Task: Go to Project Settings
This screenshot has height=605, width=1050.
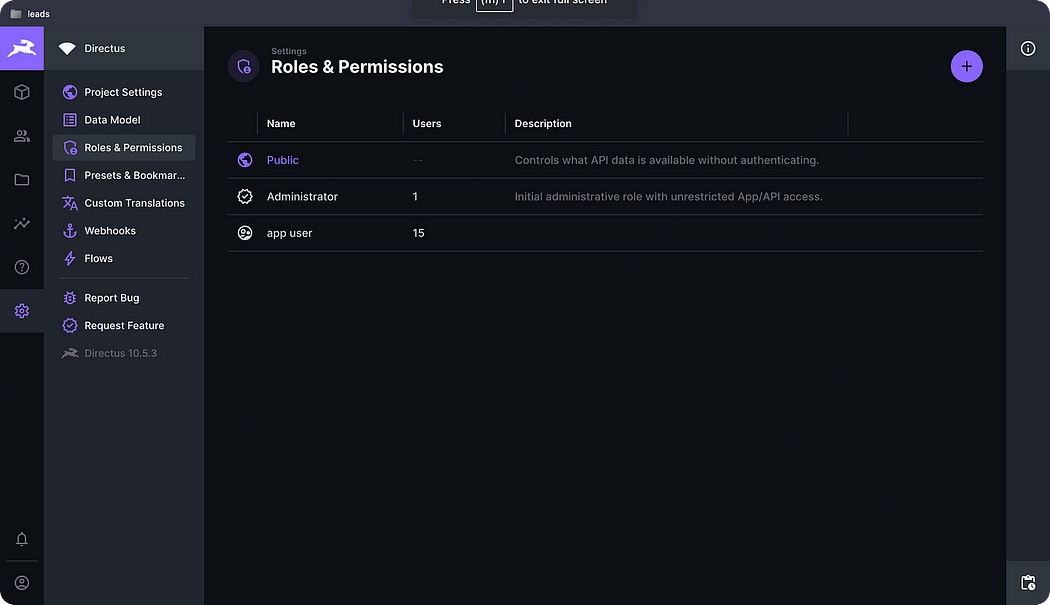Action: (x=124, y=92)
